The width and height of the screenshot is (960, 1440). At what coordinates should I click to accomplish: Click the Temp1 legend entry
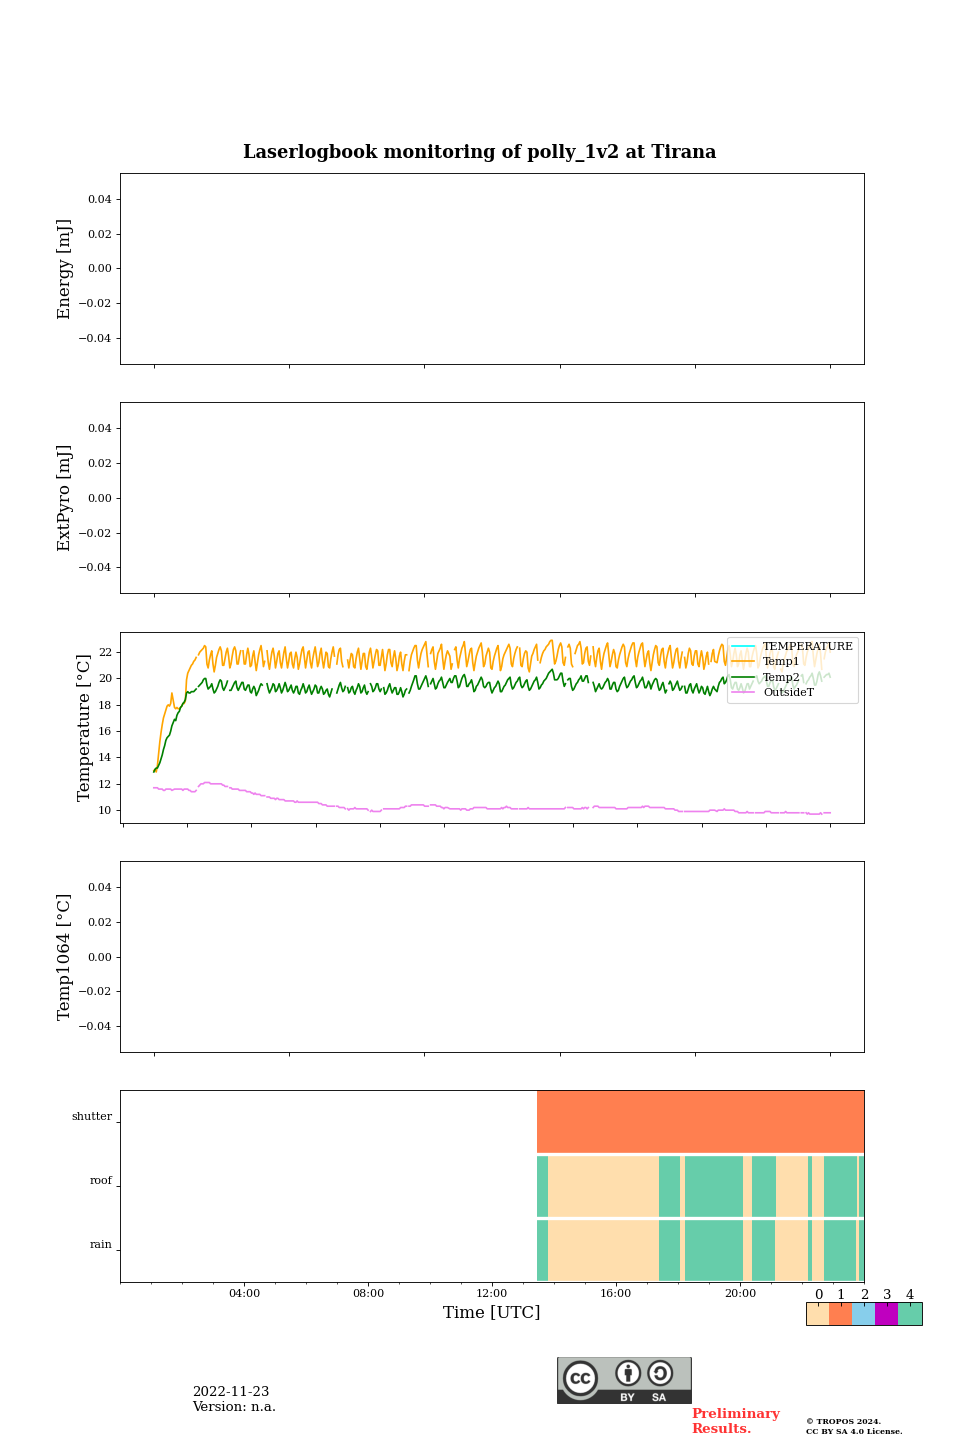tap(767, 661)
